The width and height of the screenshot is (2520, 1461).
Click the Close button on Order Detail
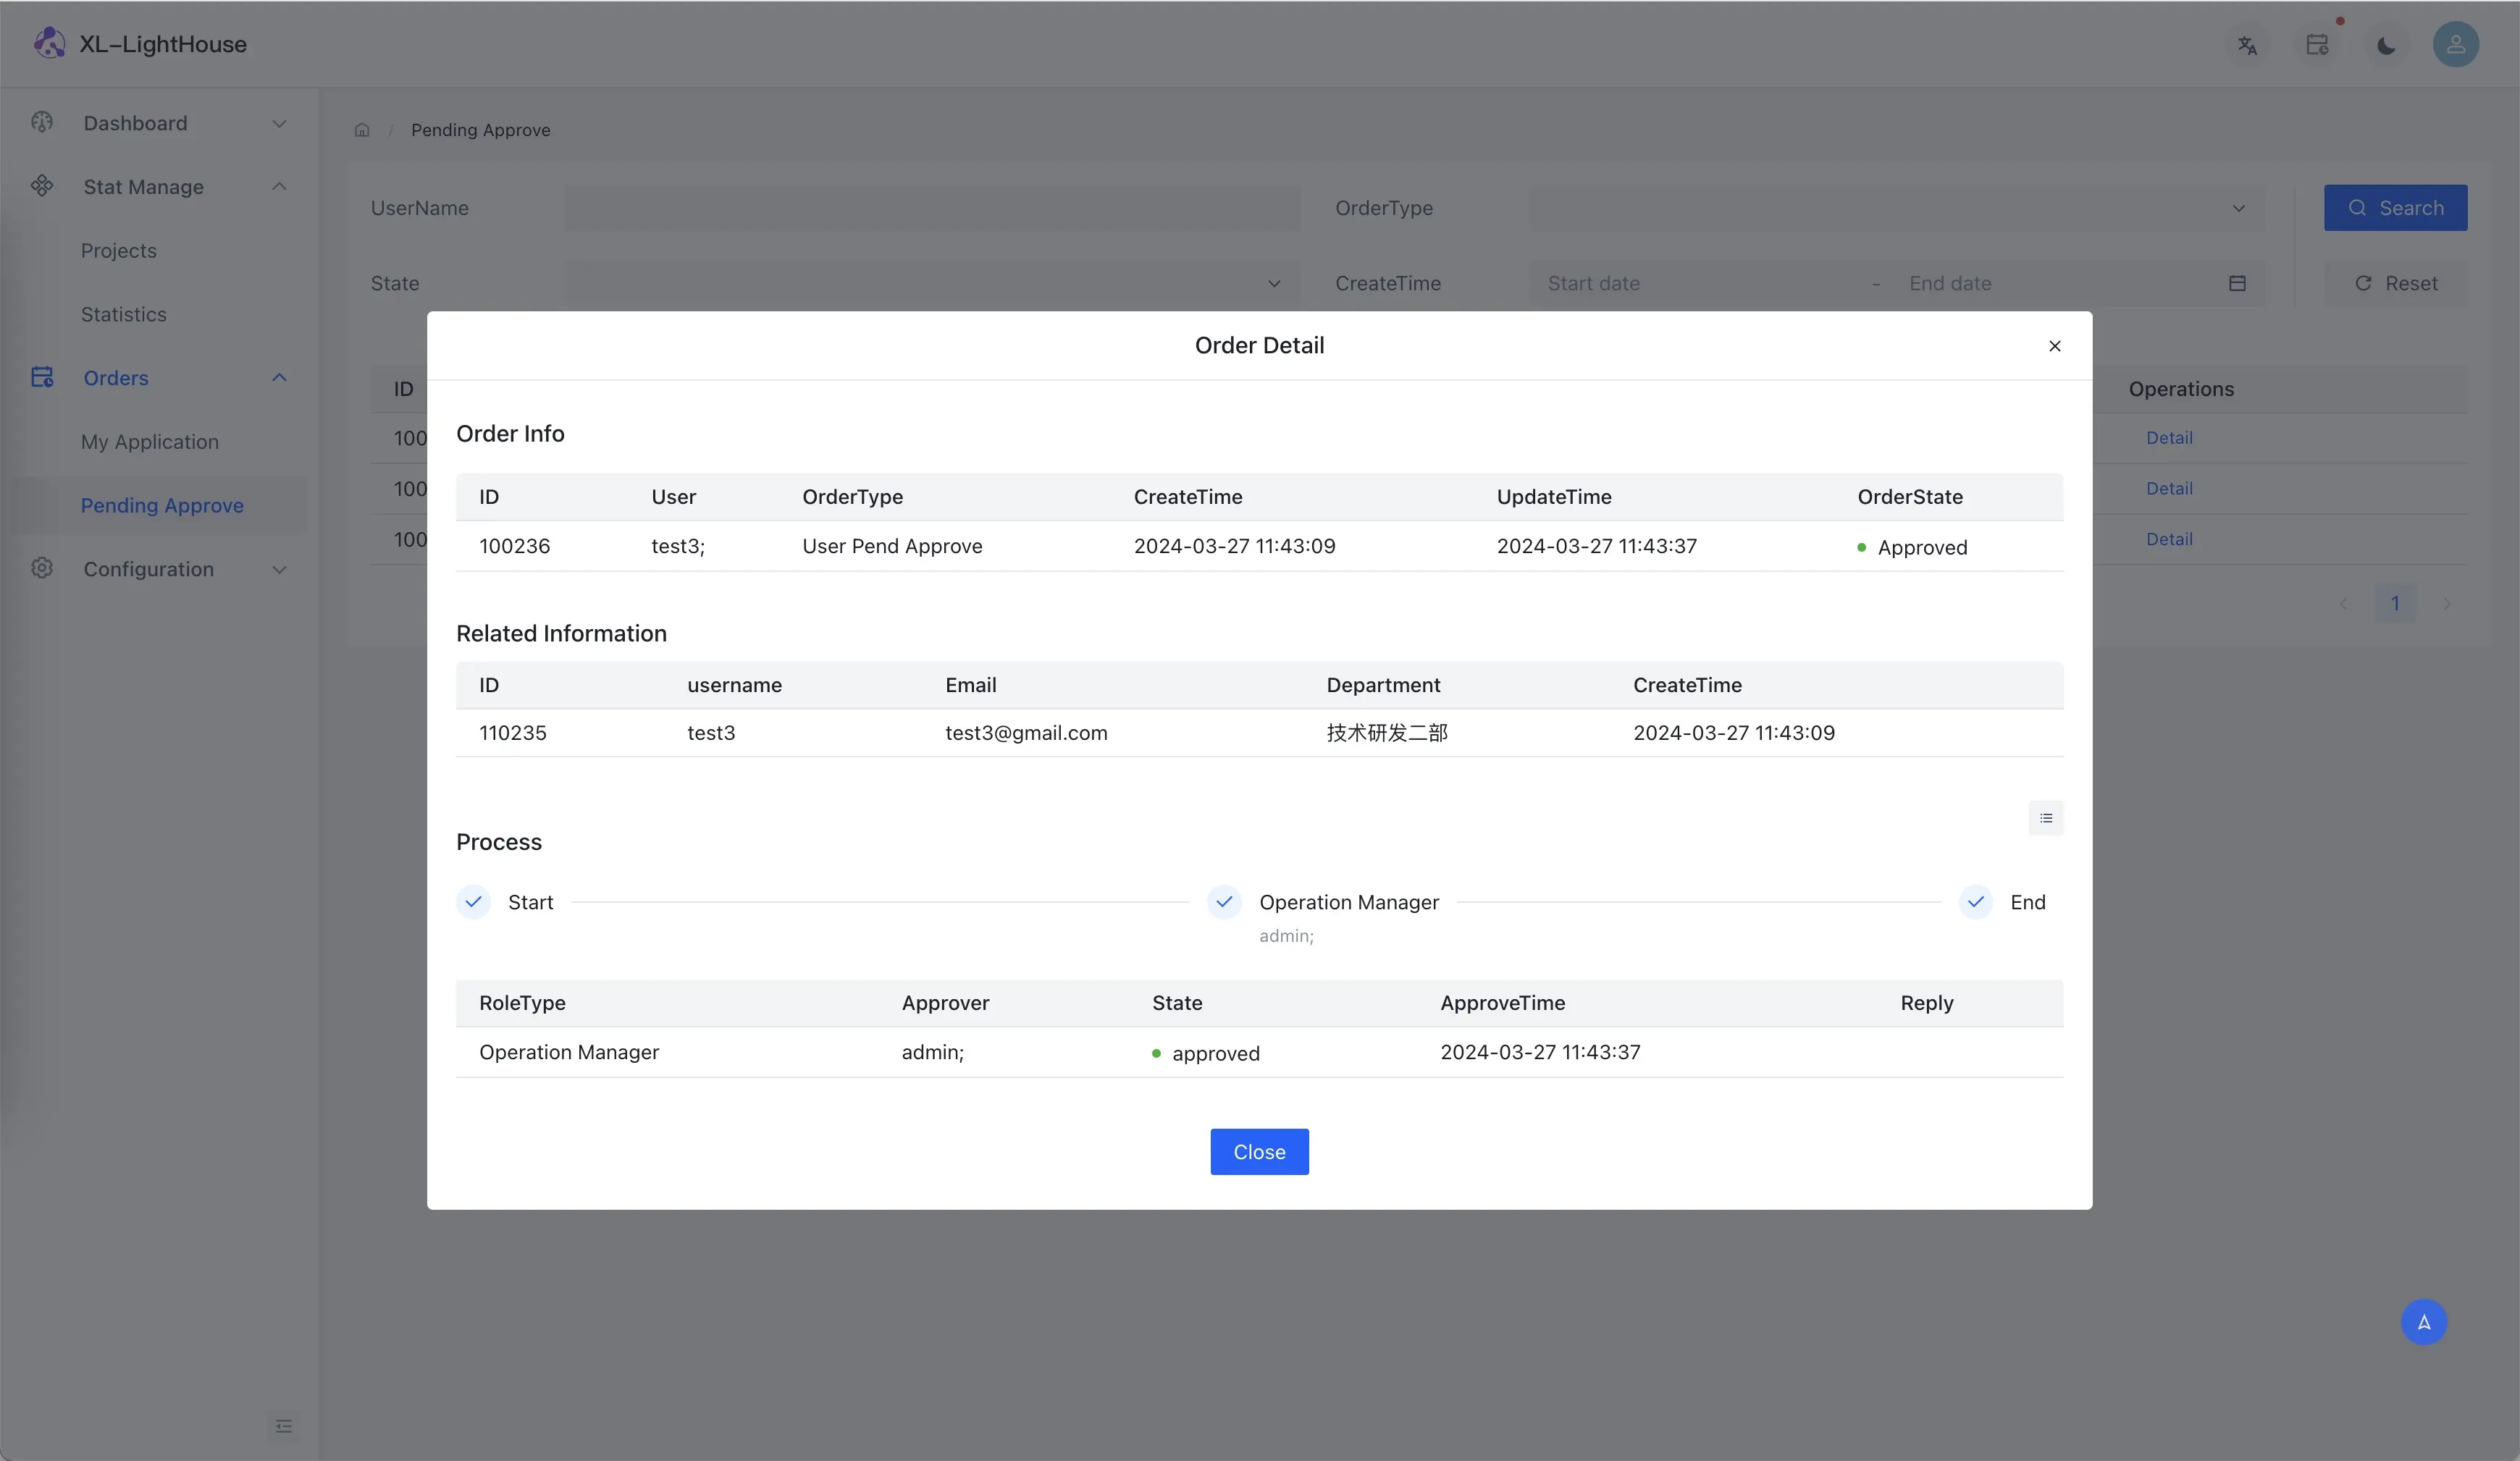pos(1259,1151)
